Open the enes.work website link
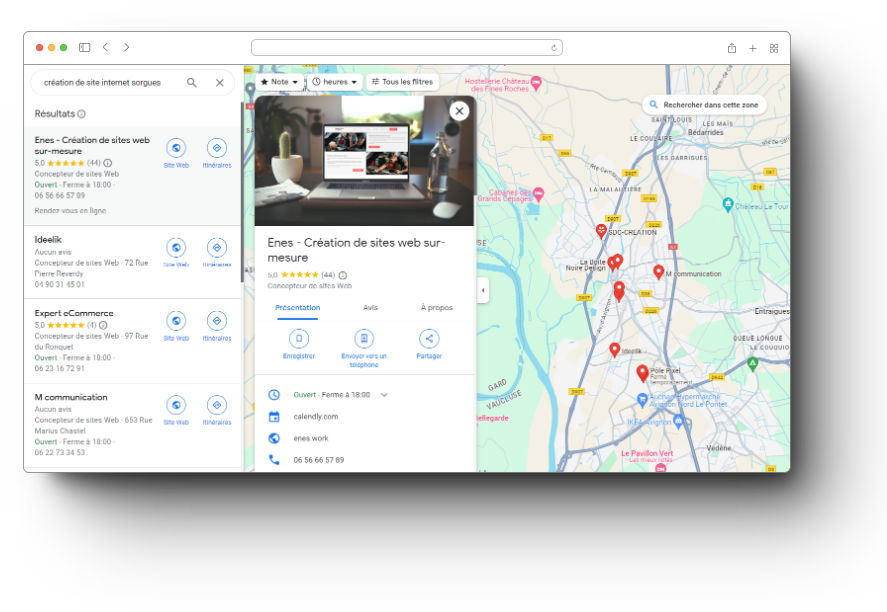This screenshot has width=887, height=612. [x=311, y=438]
